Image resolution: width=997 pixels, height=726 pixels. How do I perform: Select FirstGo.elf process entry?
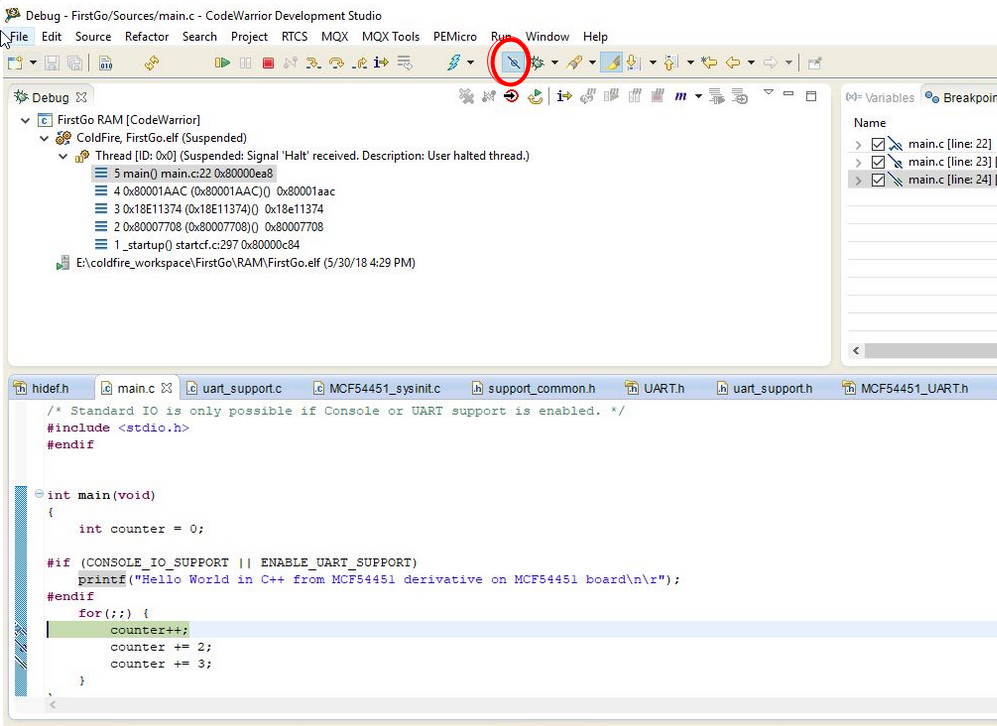pyautogui.click(x=236, y=263)
